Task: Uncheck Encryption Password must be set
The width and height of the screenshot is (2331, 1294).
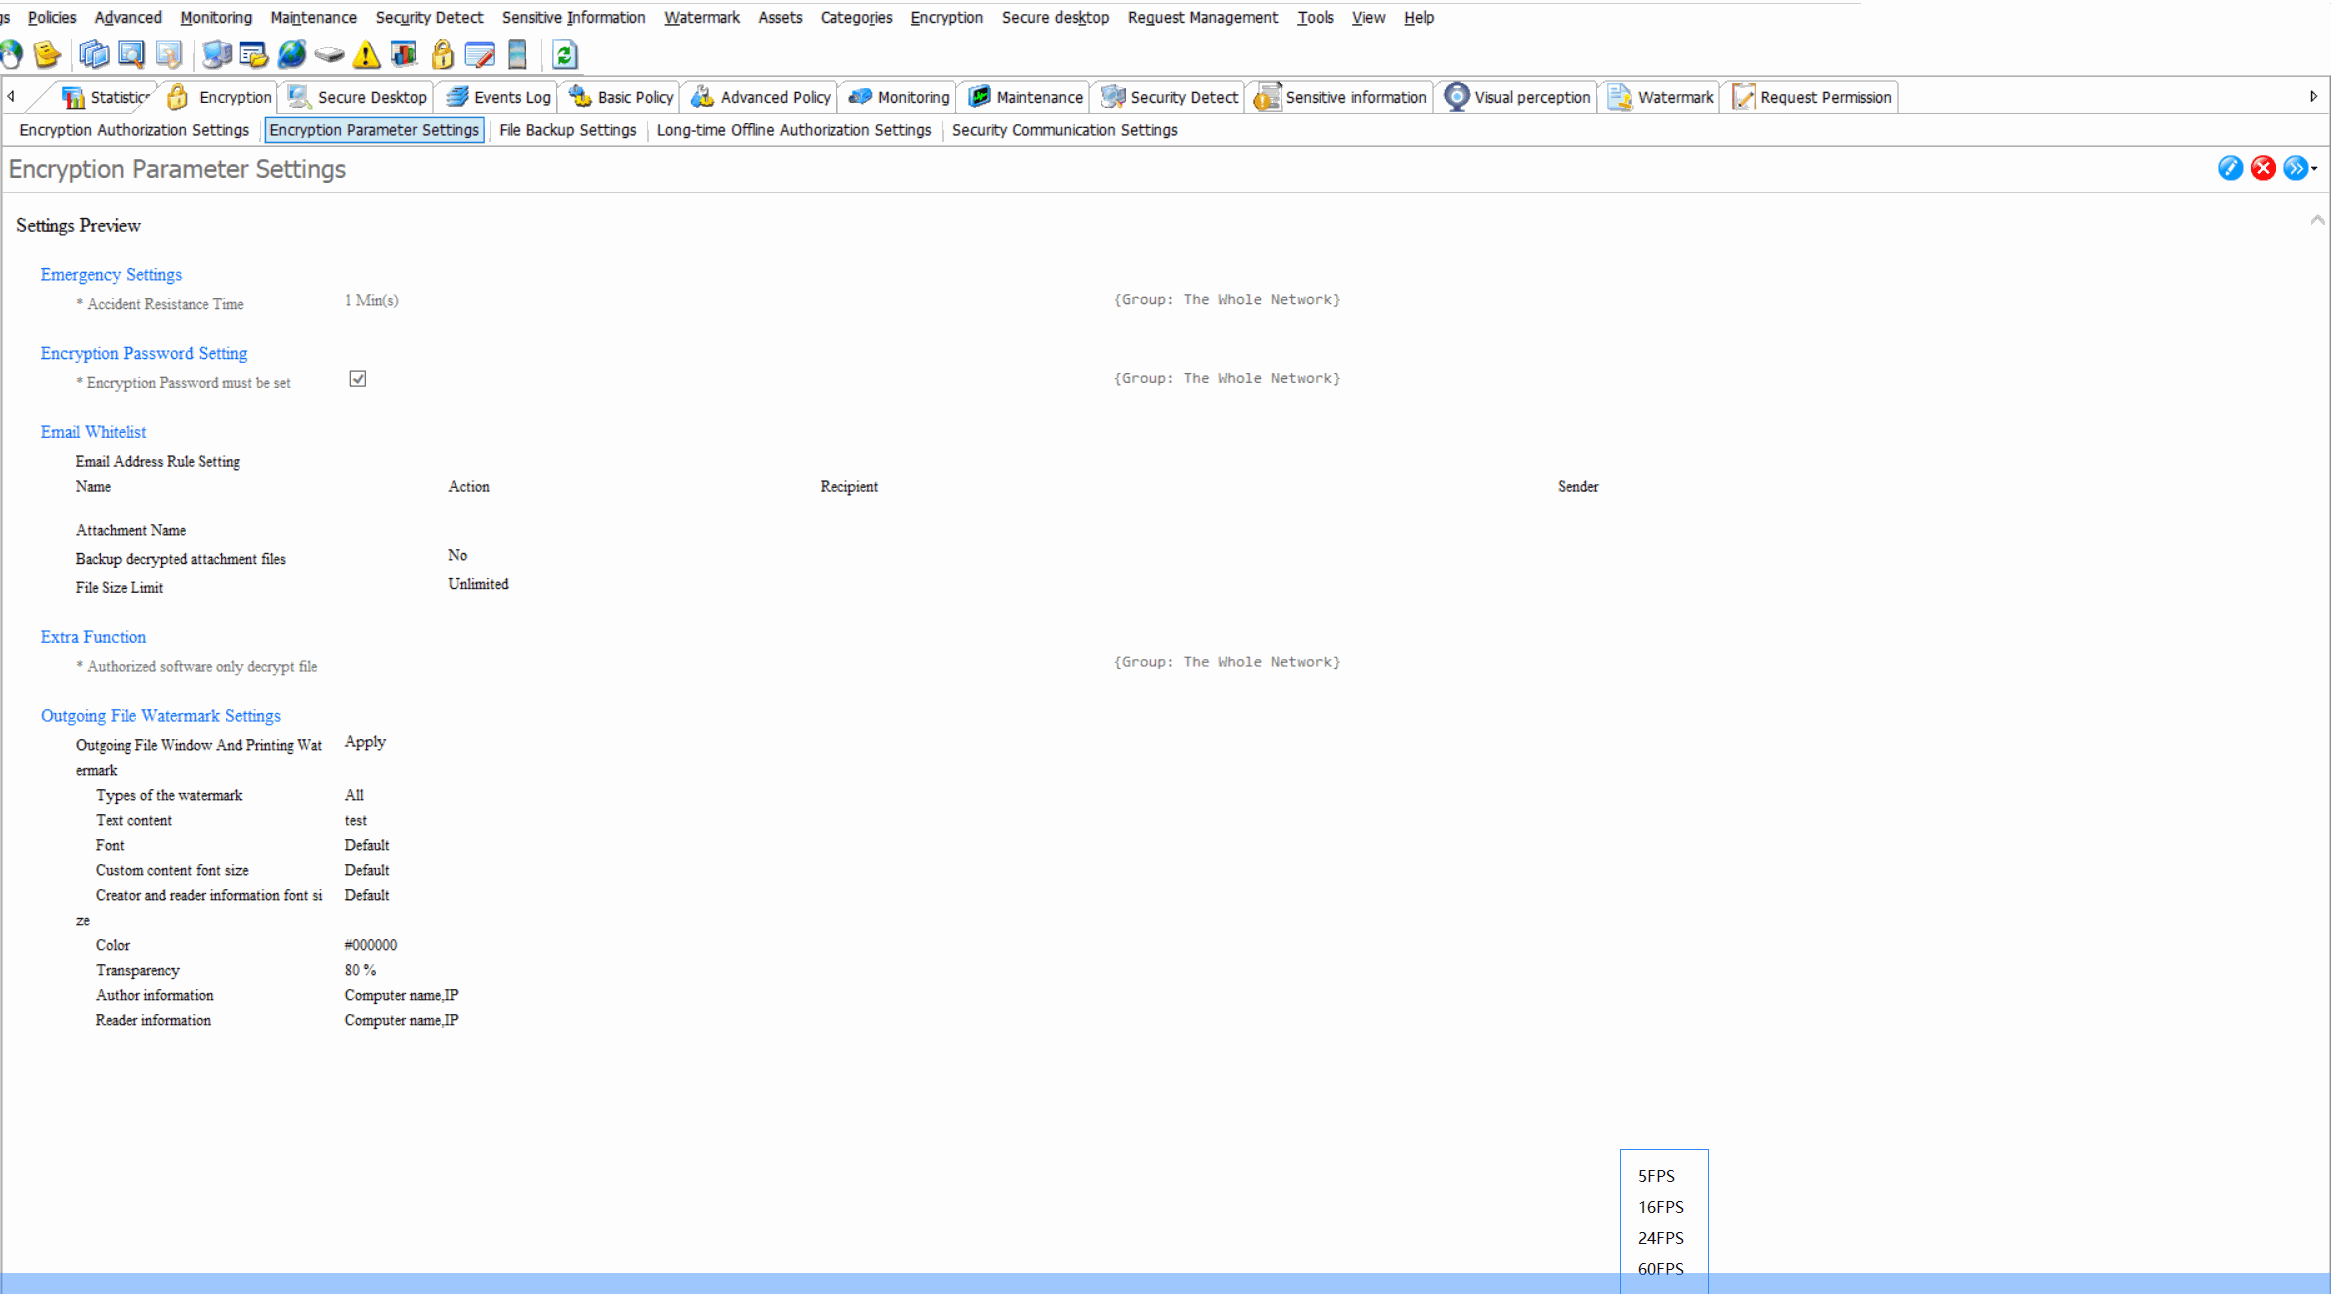Action: [x=357, y=378]
